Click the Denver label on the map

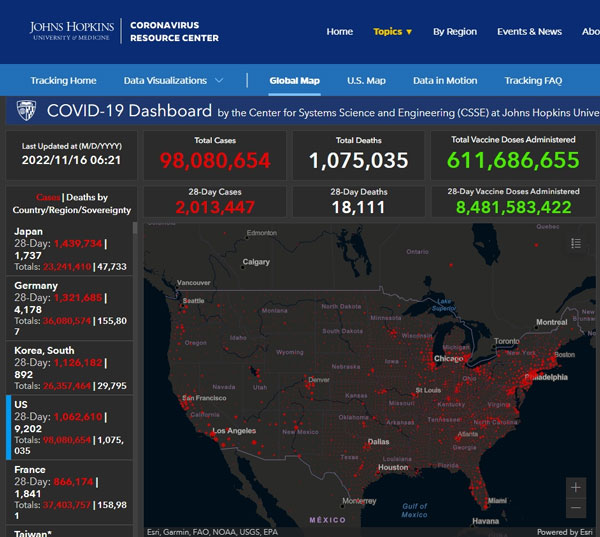tap(319, 380)
